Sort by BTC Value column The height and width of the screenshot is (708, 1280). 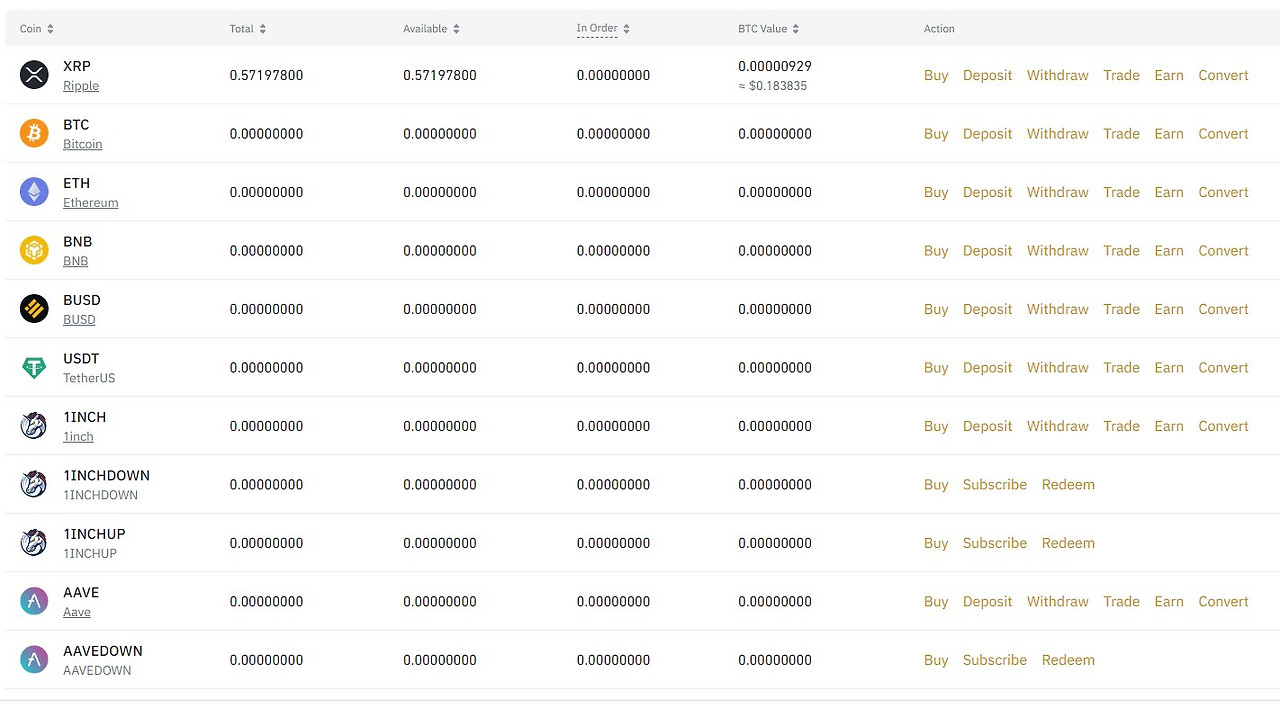[x=768, y=29]
